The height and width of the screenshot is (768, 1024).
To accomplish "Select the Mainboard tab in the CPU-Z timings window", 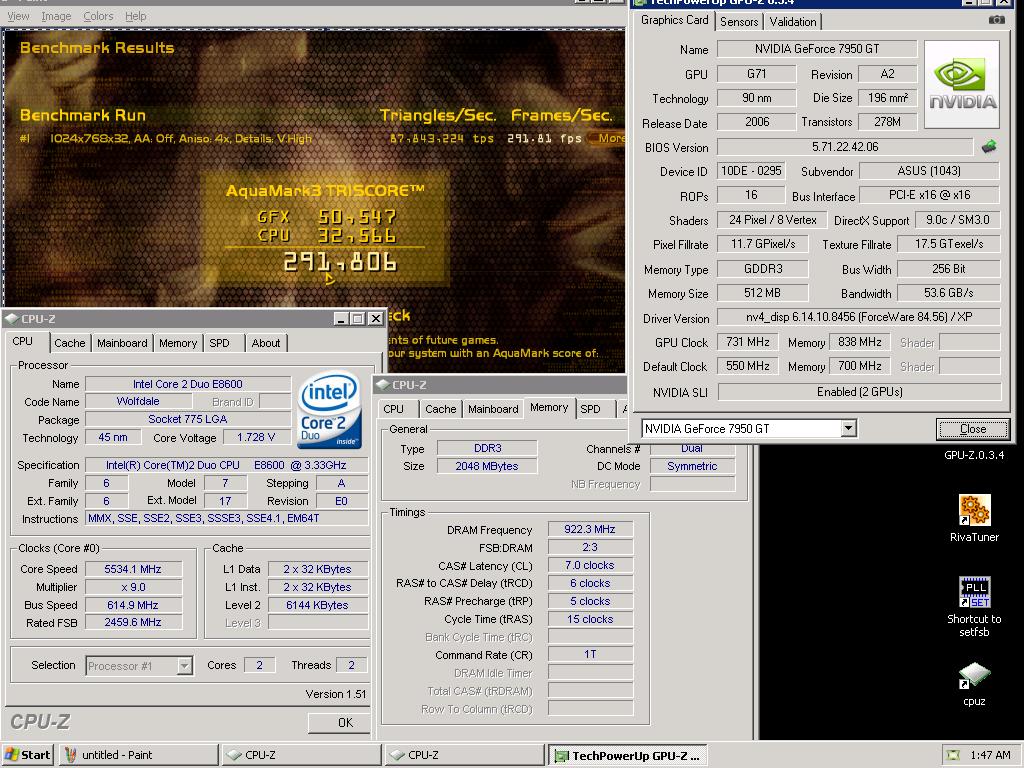I will point(493,409).
